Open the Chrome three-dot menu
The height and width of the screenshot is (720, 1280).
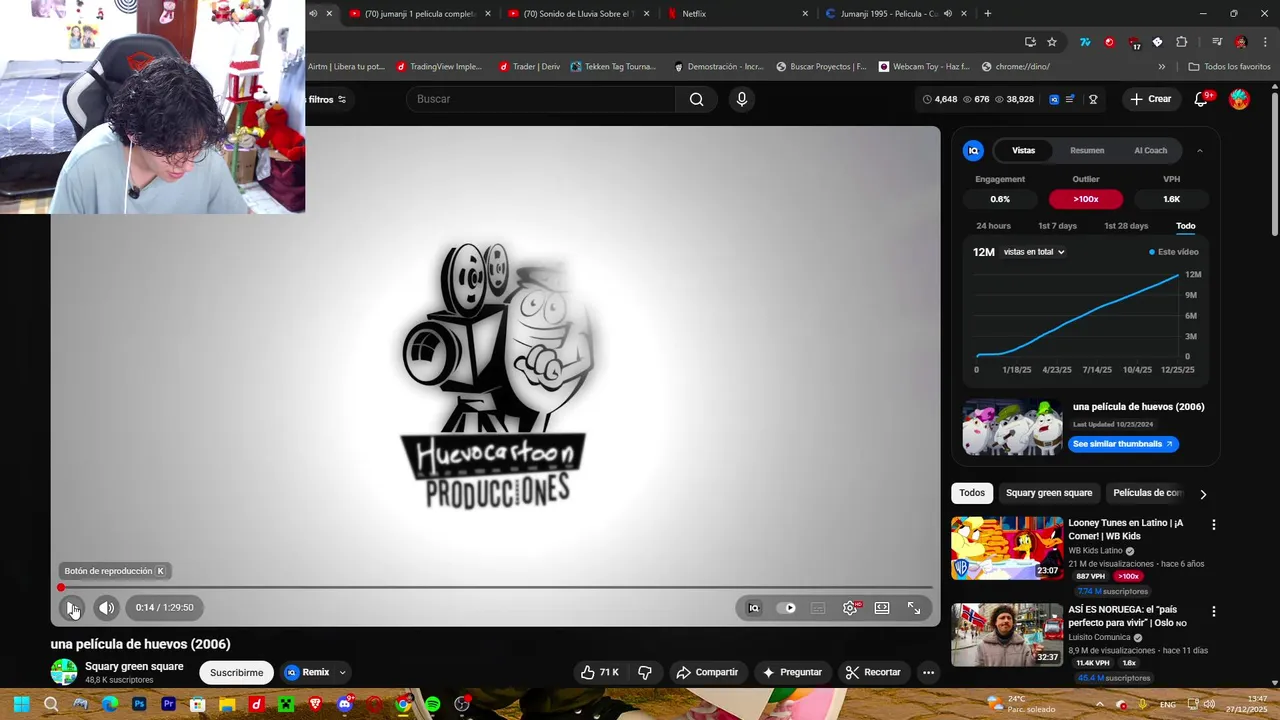pos(1265,42)
